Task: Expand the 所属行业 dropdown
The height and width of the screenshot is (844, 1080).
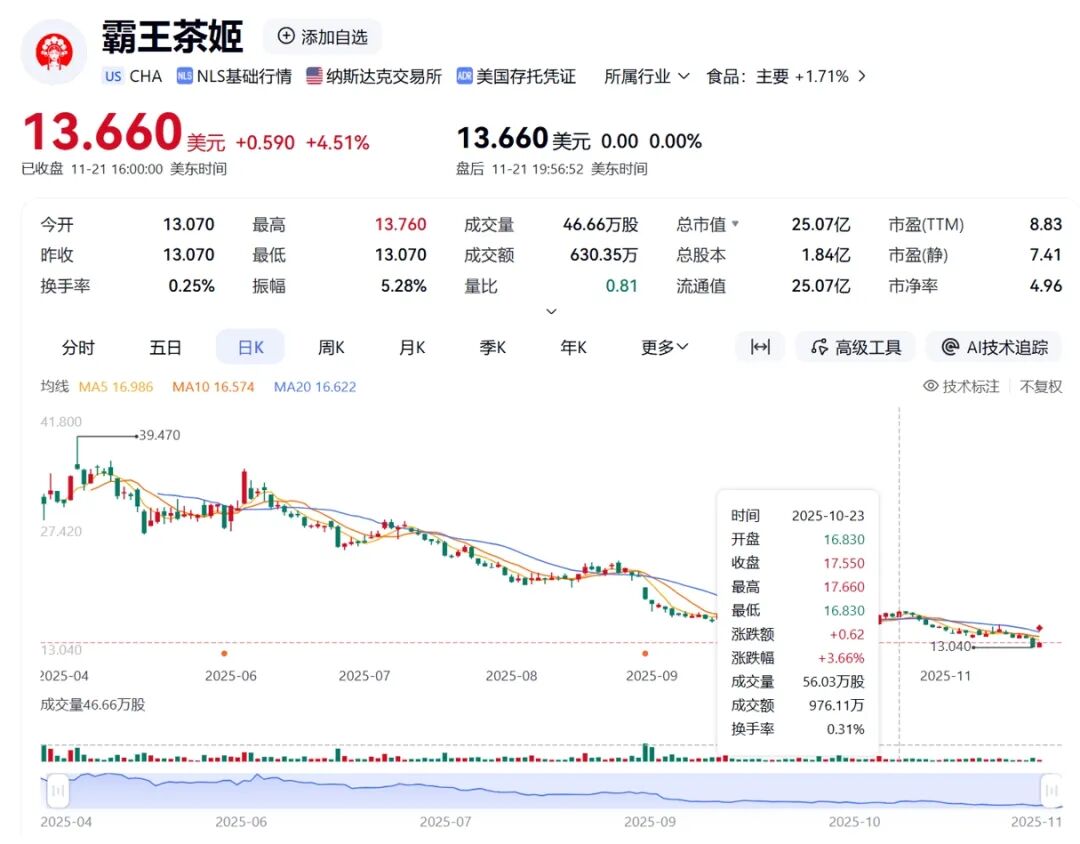Action: [647, 76]
